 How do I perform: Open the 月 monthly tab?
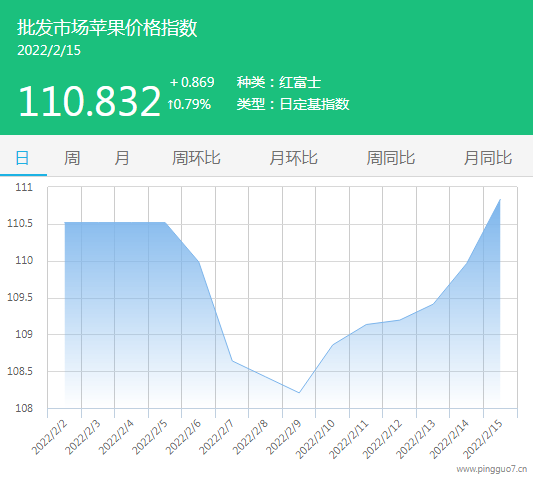122,158
